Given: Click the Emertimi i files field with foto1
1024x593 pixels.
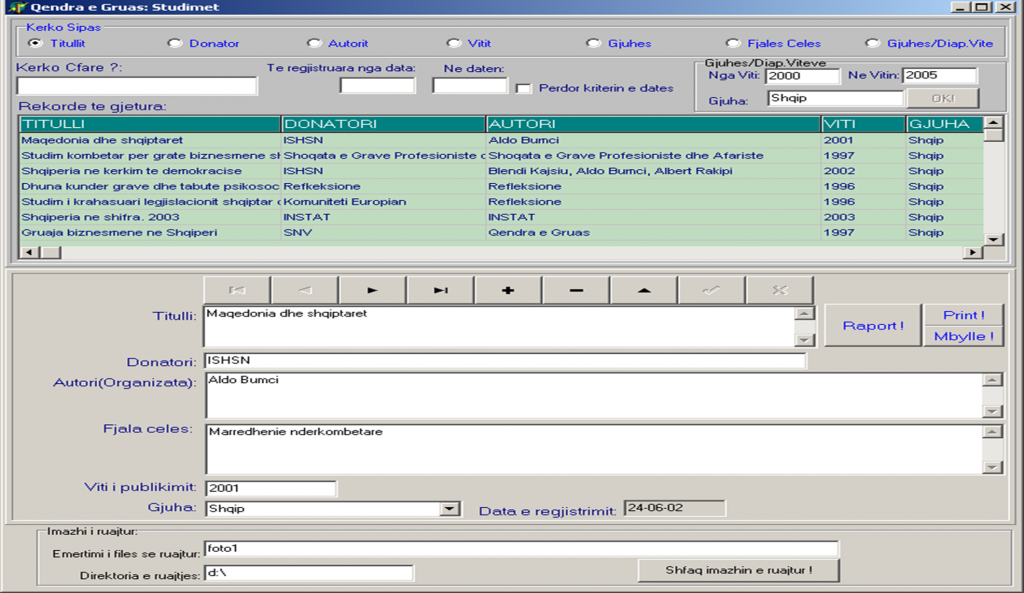Looking at the screenshot, I should [x=521, y=549].
